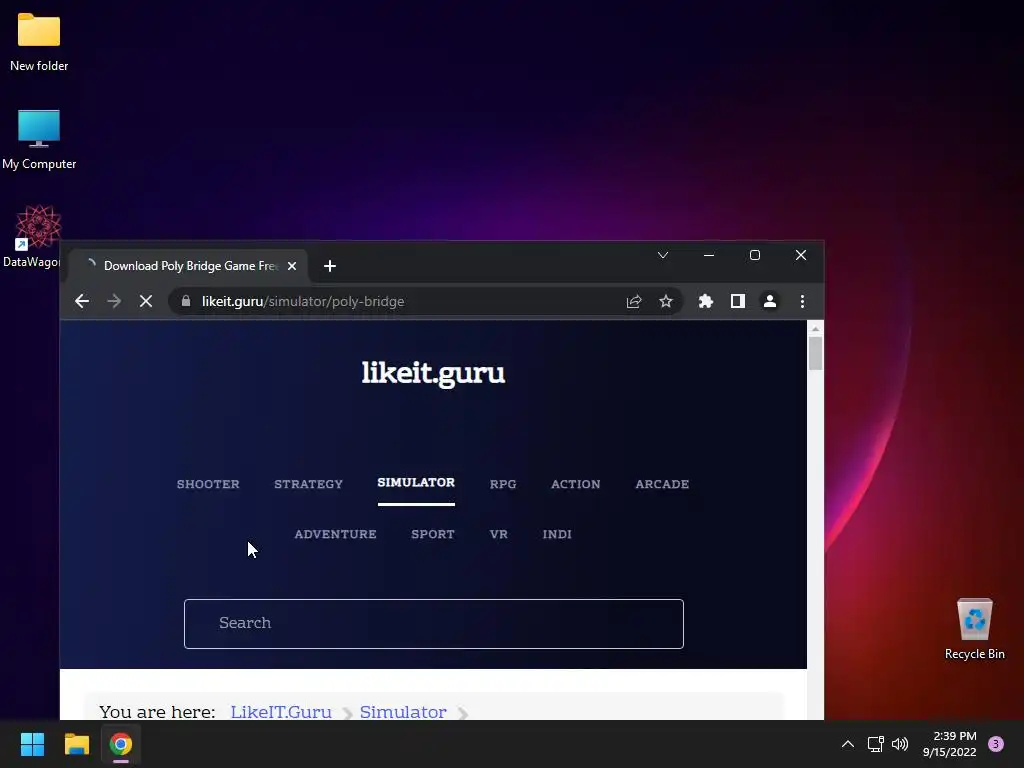Screen dimensions: 1024x768
Task: Open the SIMULATOR category
Action: [x=416, y=483]
